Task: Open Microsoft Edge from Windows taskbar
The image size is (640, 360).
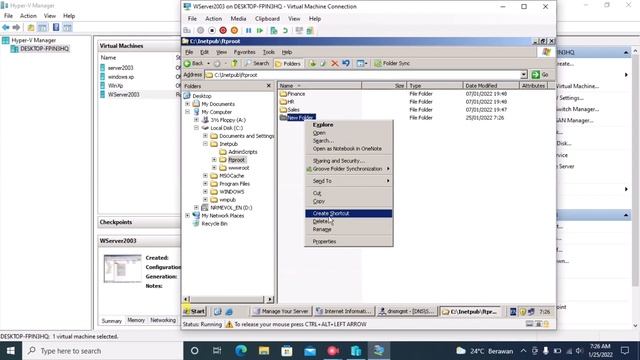Action: [x=241, y=351]
